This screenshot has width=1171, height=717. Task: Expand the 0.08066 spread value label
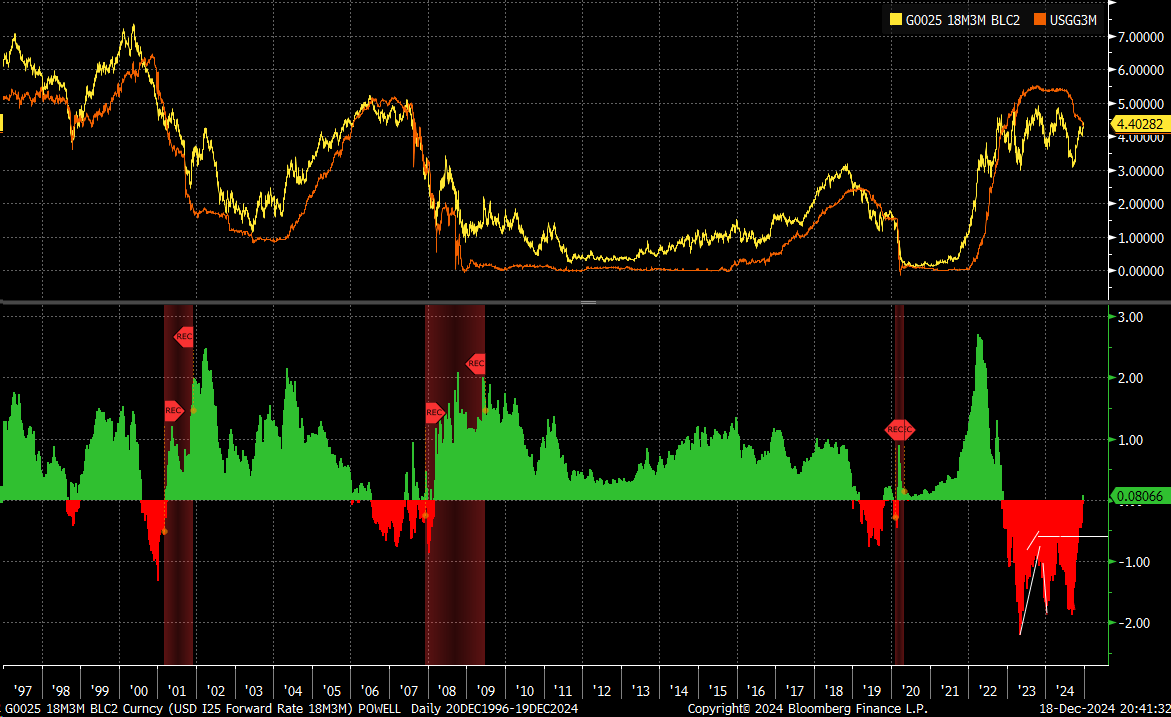(1140, 494)
